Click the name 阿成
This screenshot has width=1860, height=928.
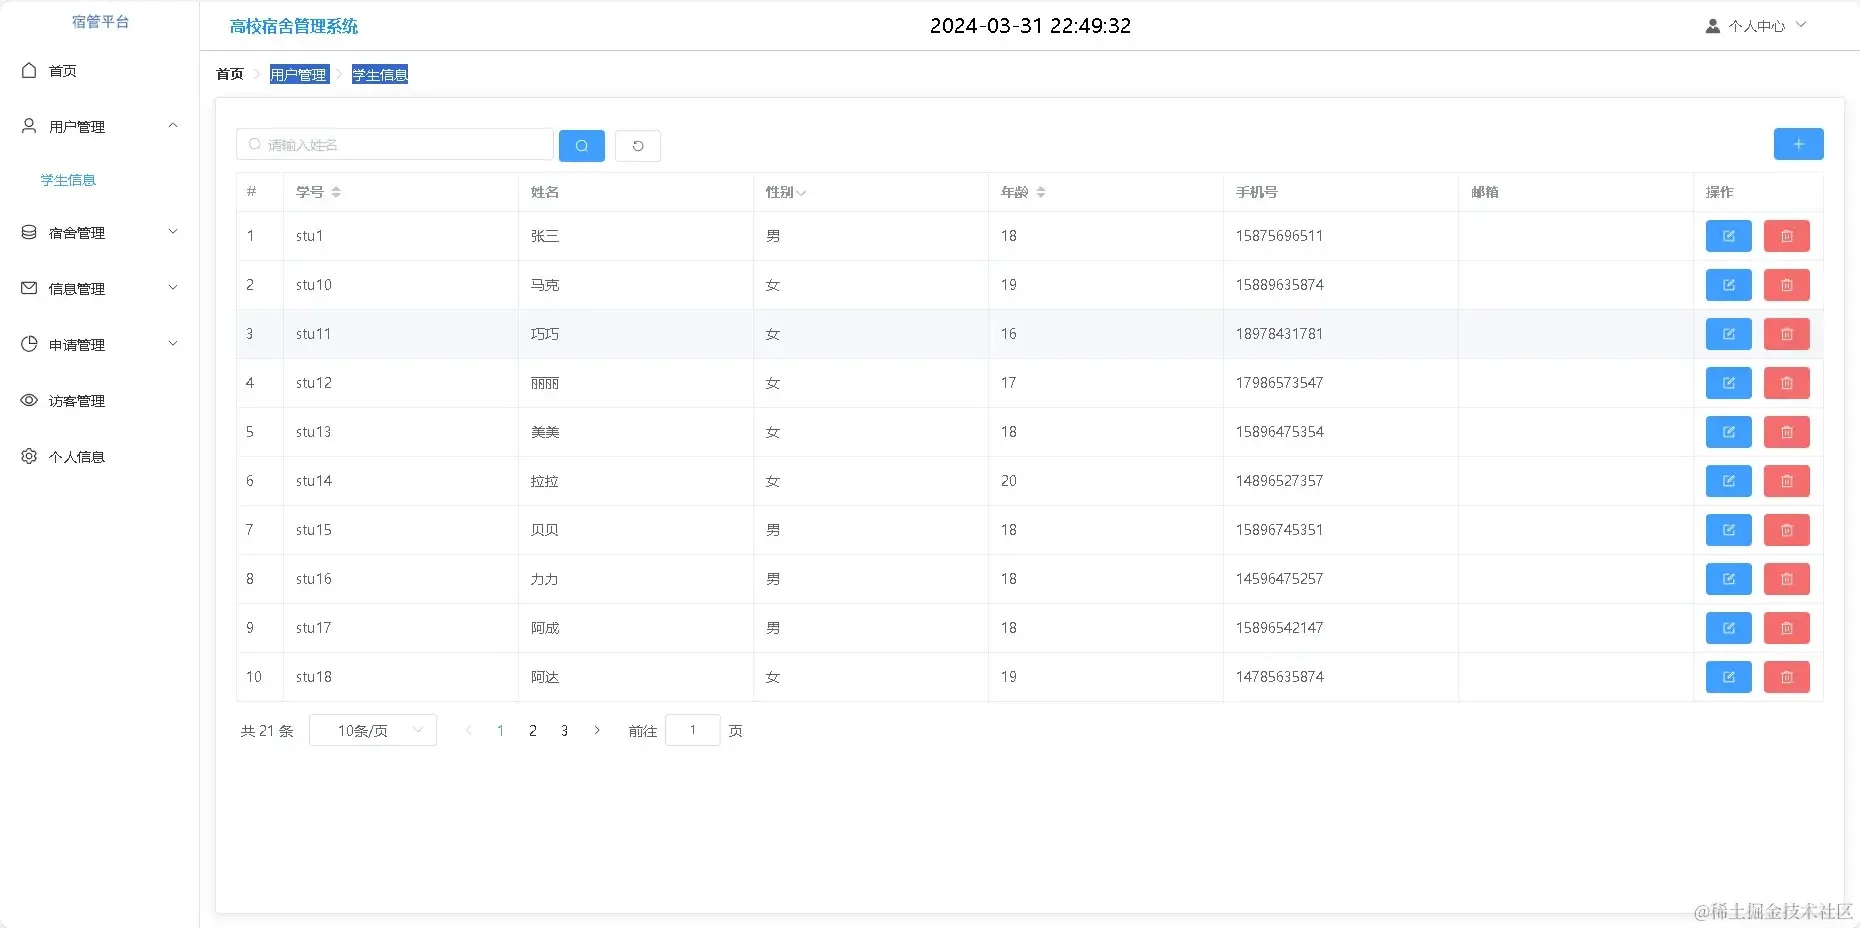(545, 628)
